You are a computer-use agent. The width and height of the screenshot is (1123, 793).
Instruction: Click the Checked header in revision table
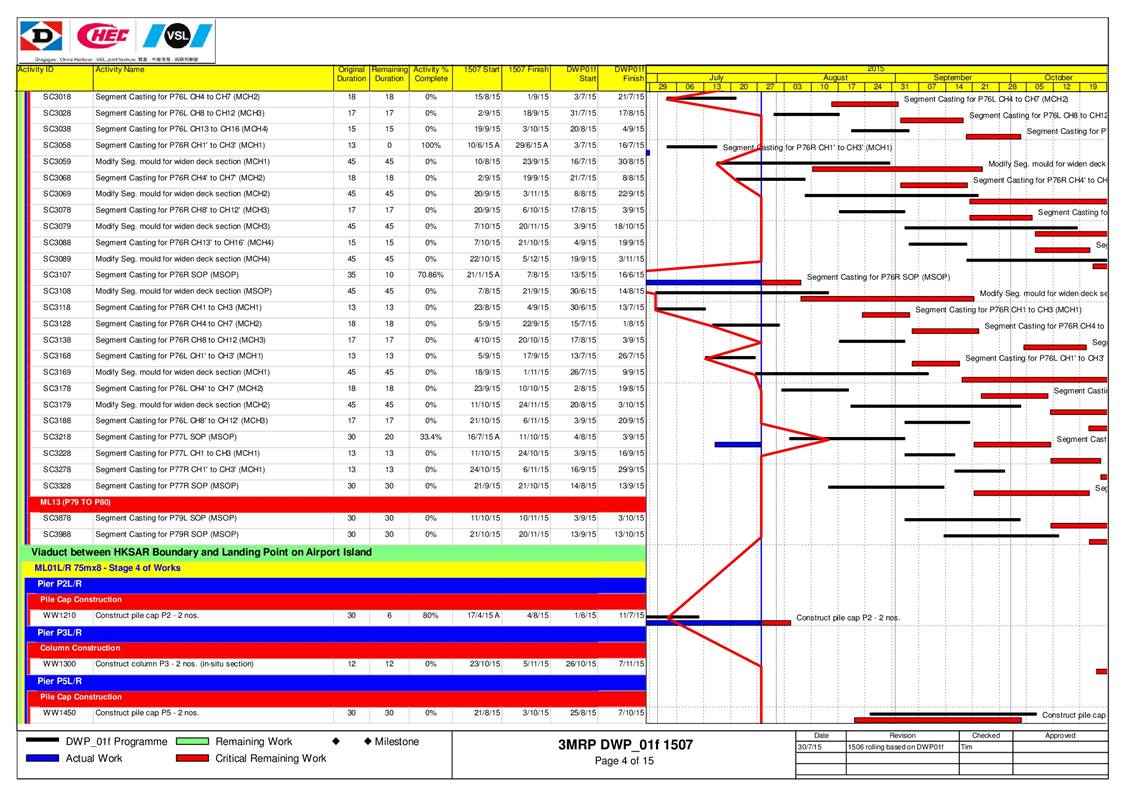click(985, 736)
